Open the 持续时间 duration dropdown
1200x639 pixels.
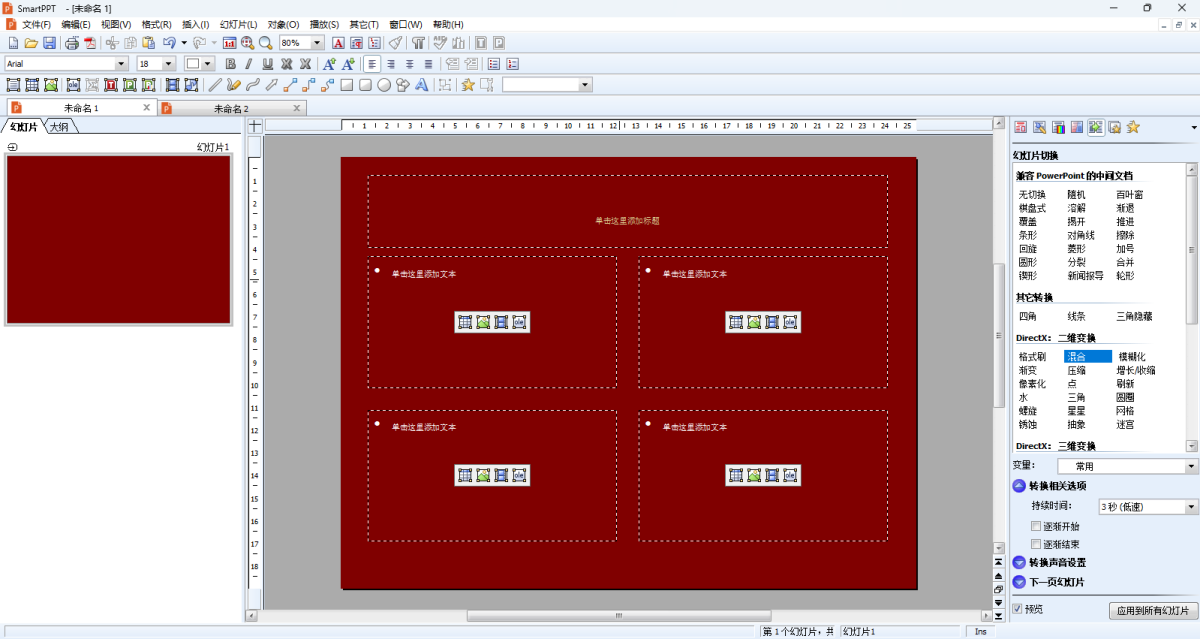pos(1191,507)
